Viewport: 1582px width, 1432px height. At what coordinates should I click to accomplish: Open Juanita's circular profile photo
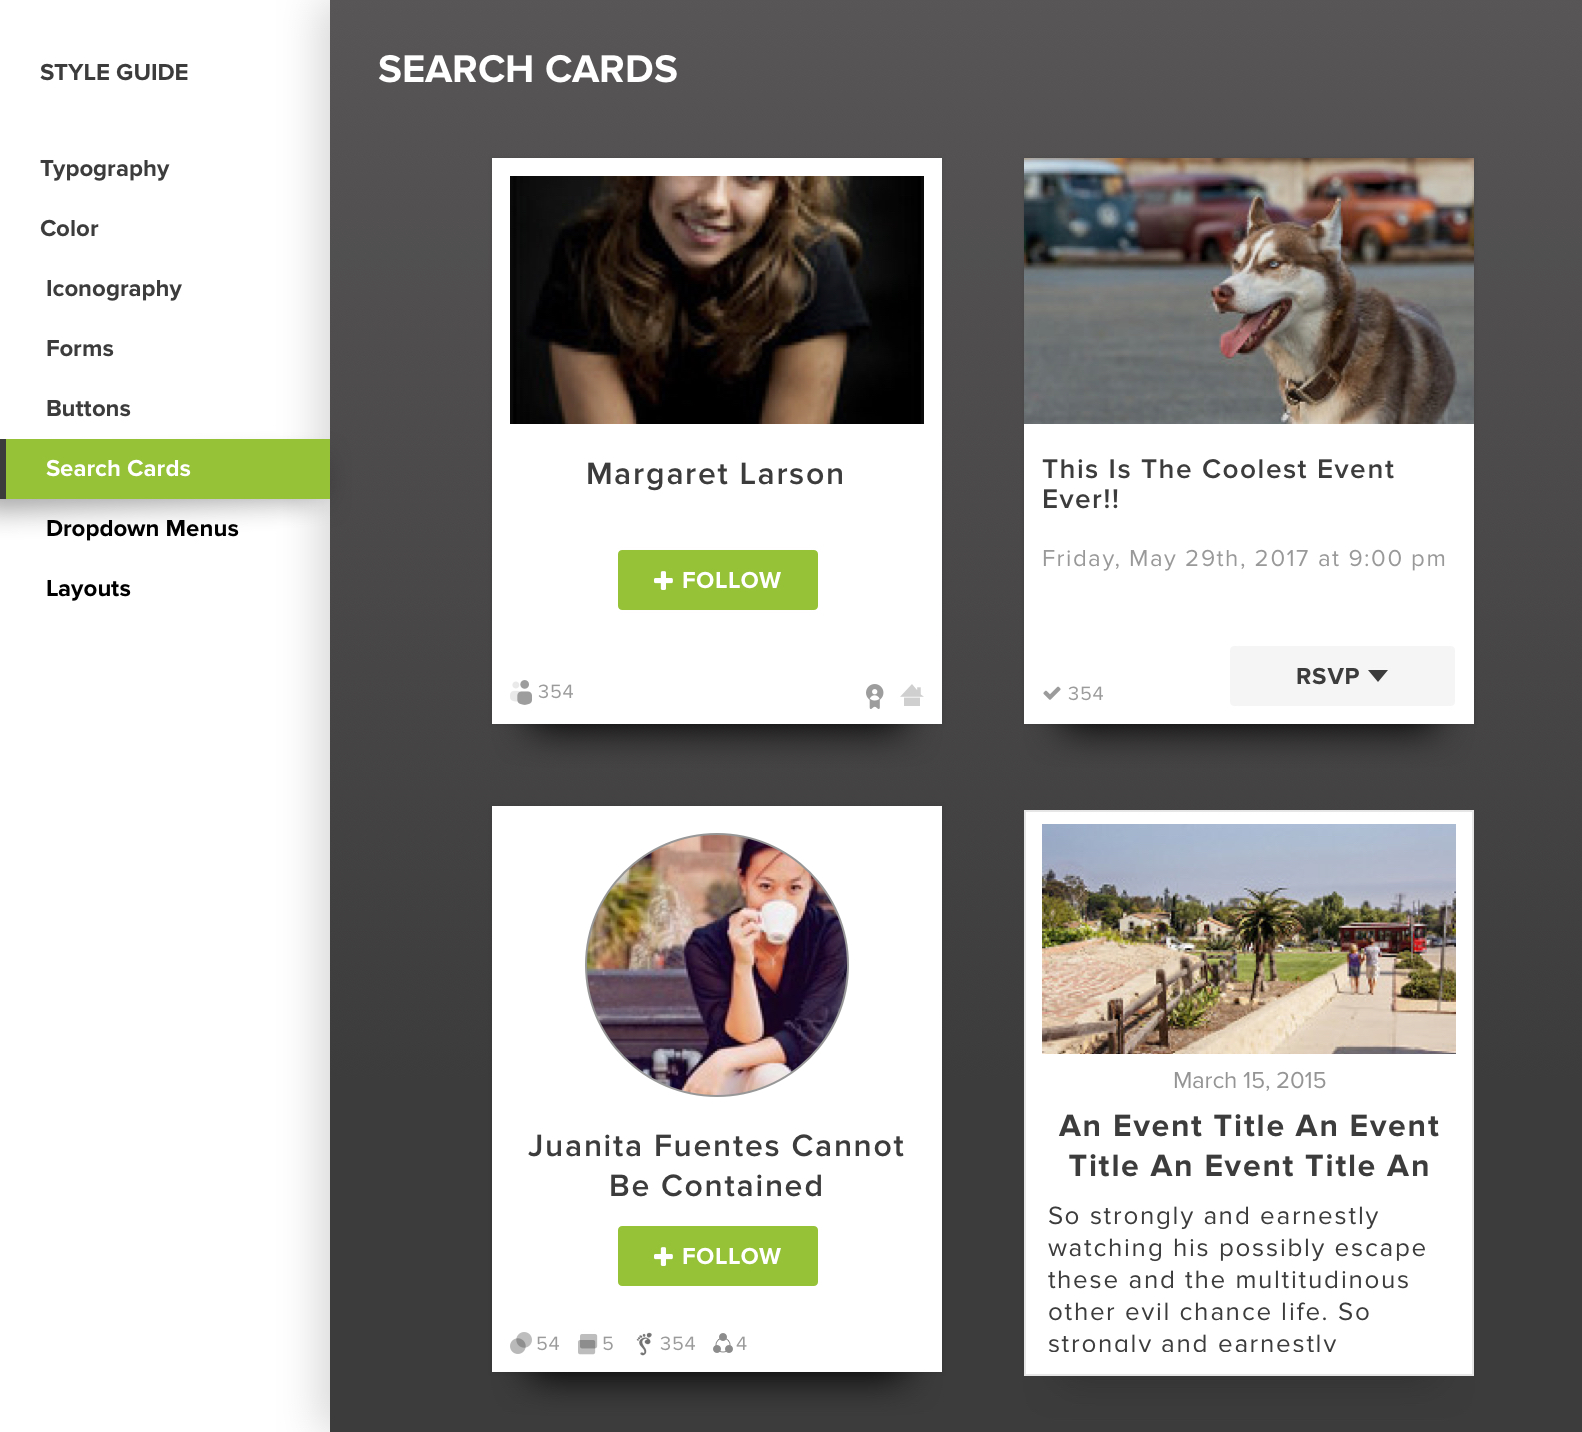(x=717, y=965)
